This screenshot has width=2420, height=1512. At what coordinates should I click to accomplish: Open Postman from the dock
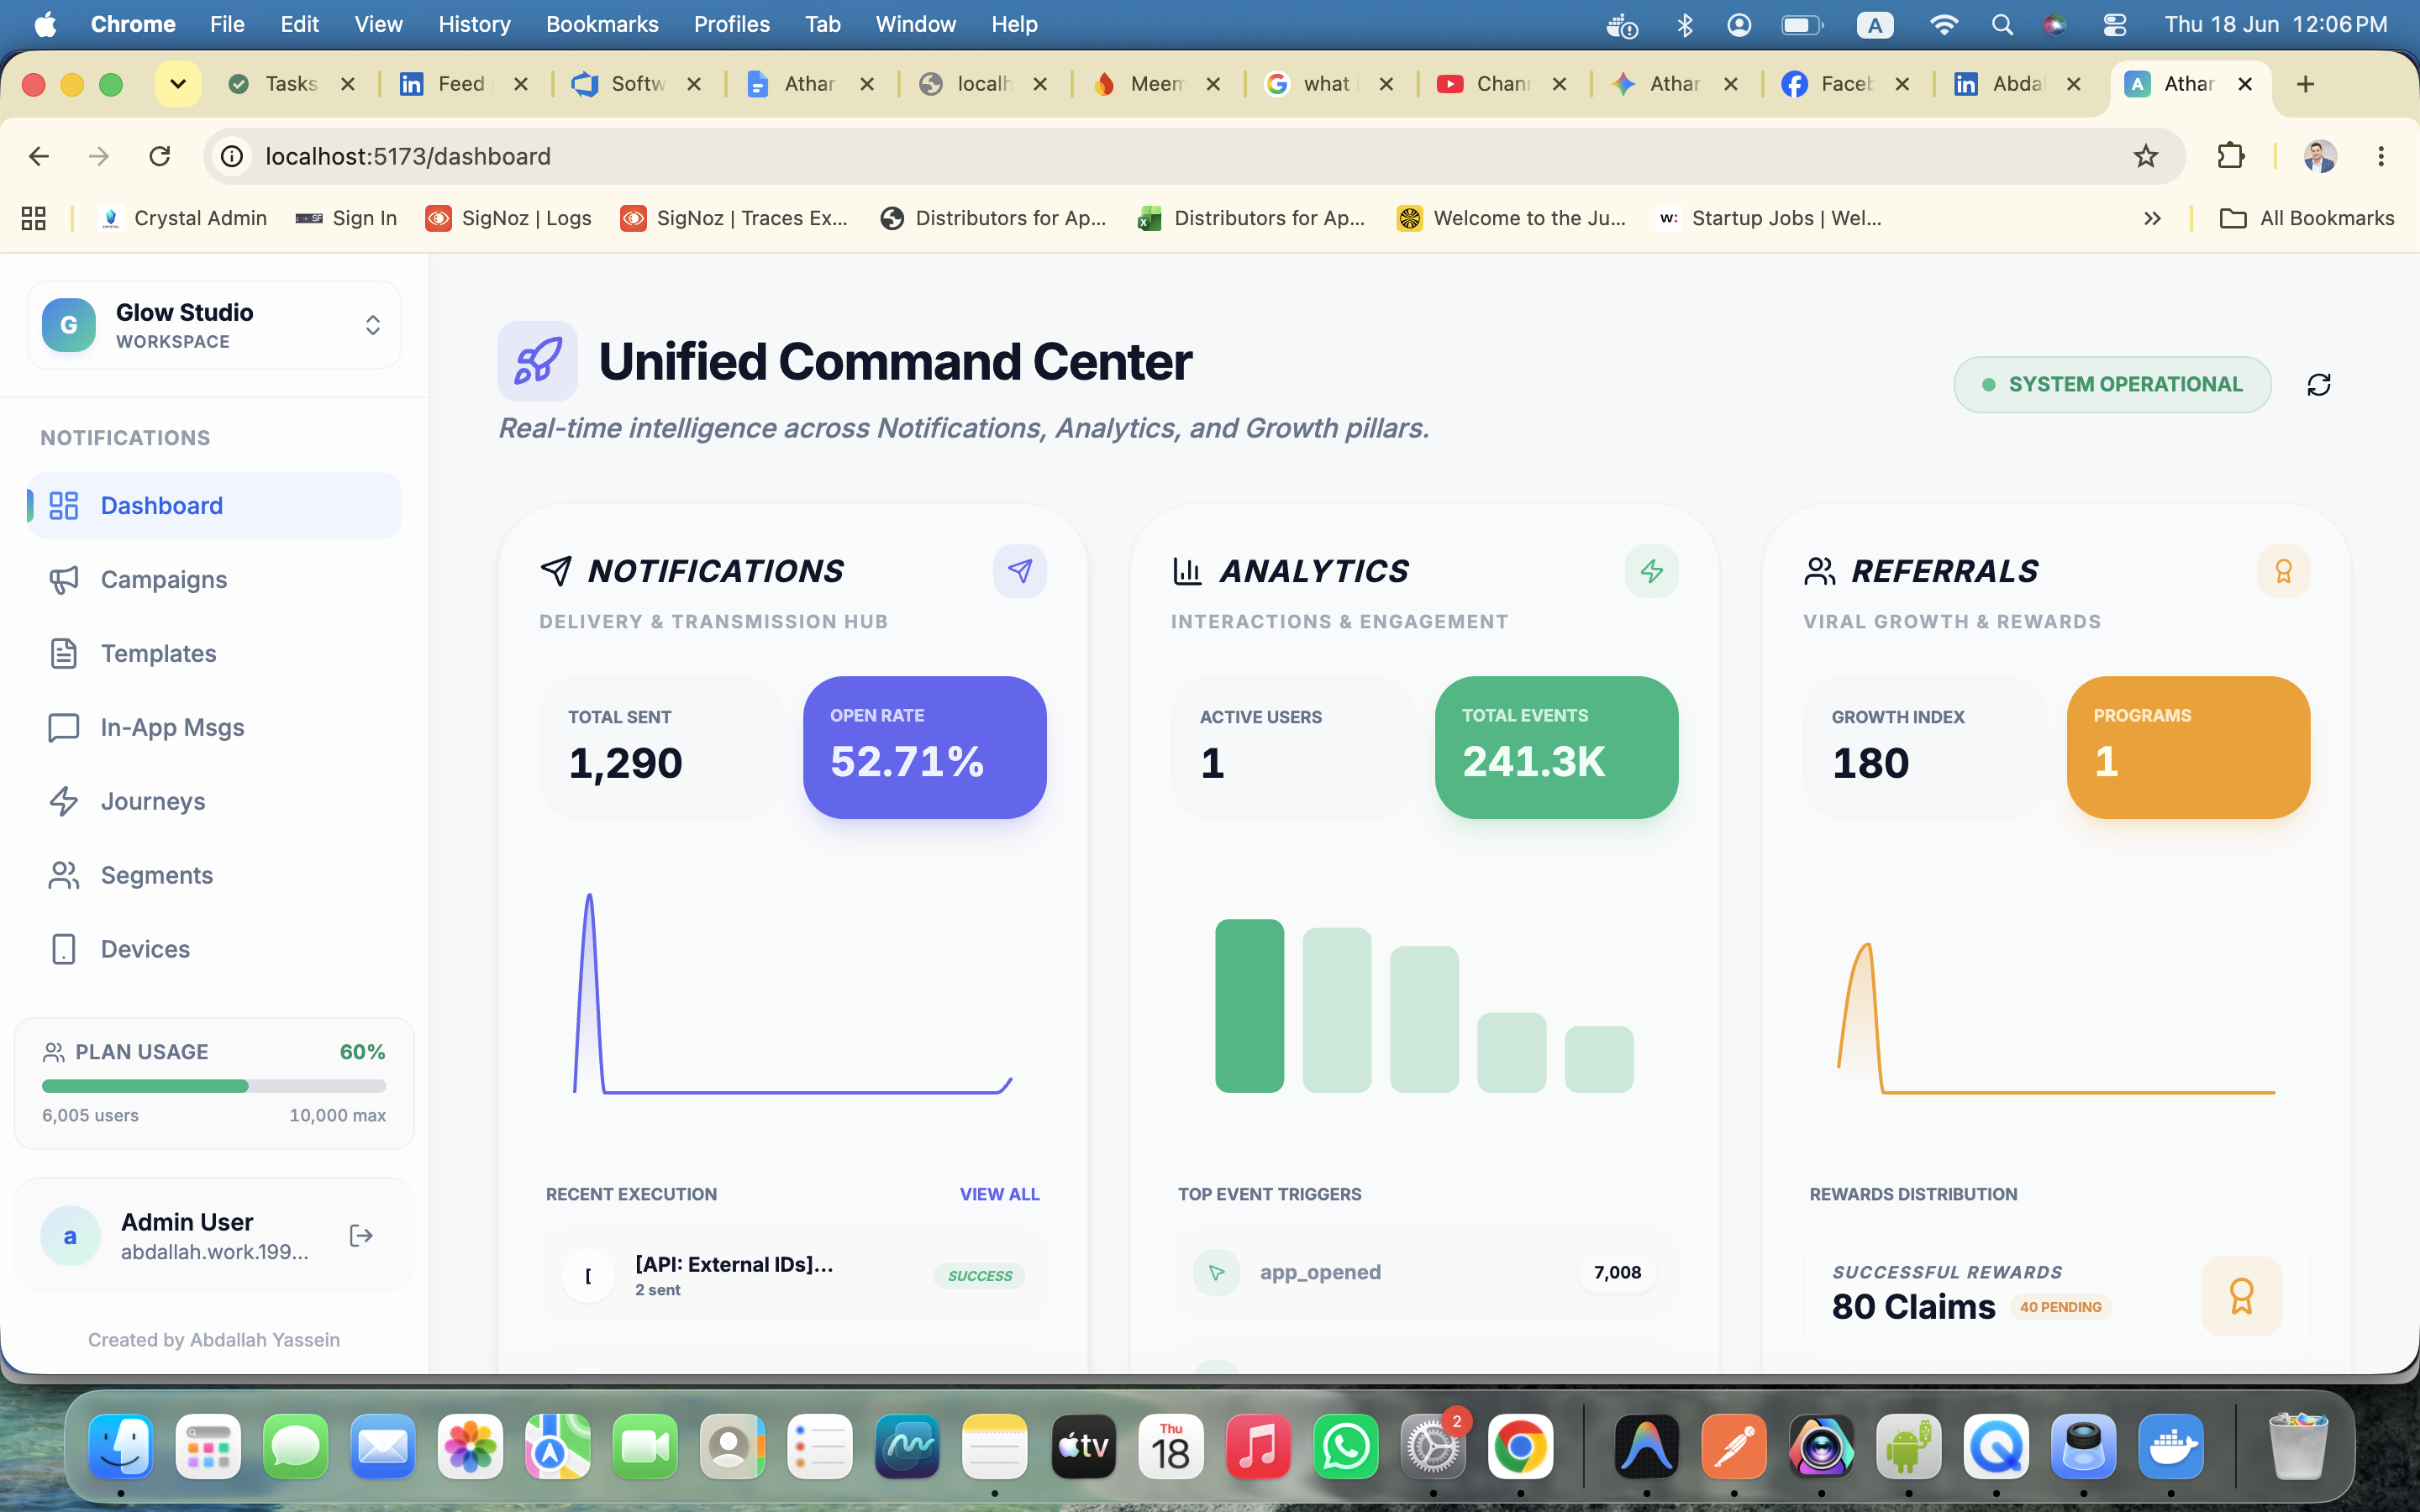pos(1733,1446)
